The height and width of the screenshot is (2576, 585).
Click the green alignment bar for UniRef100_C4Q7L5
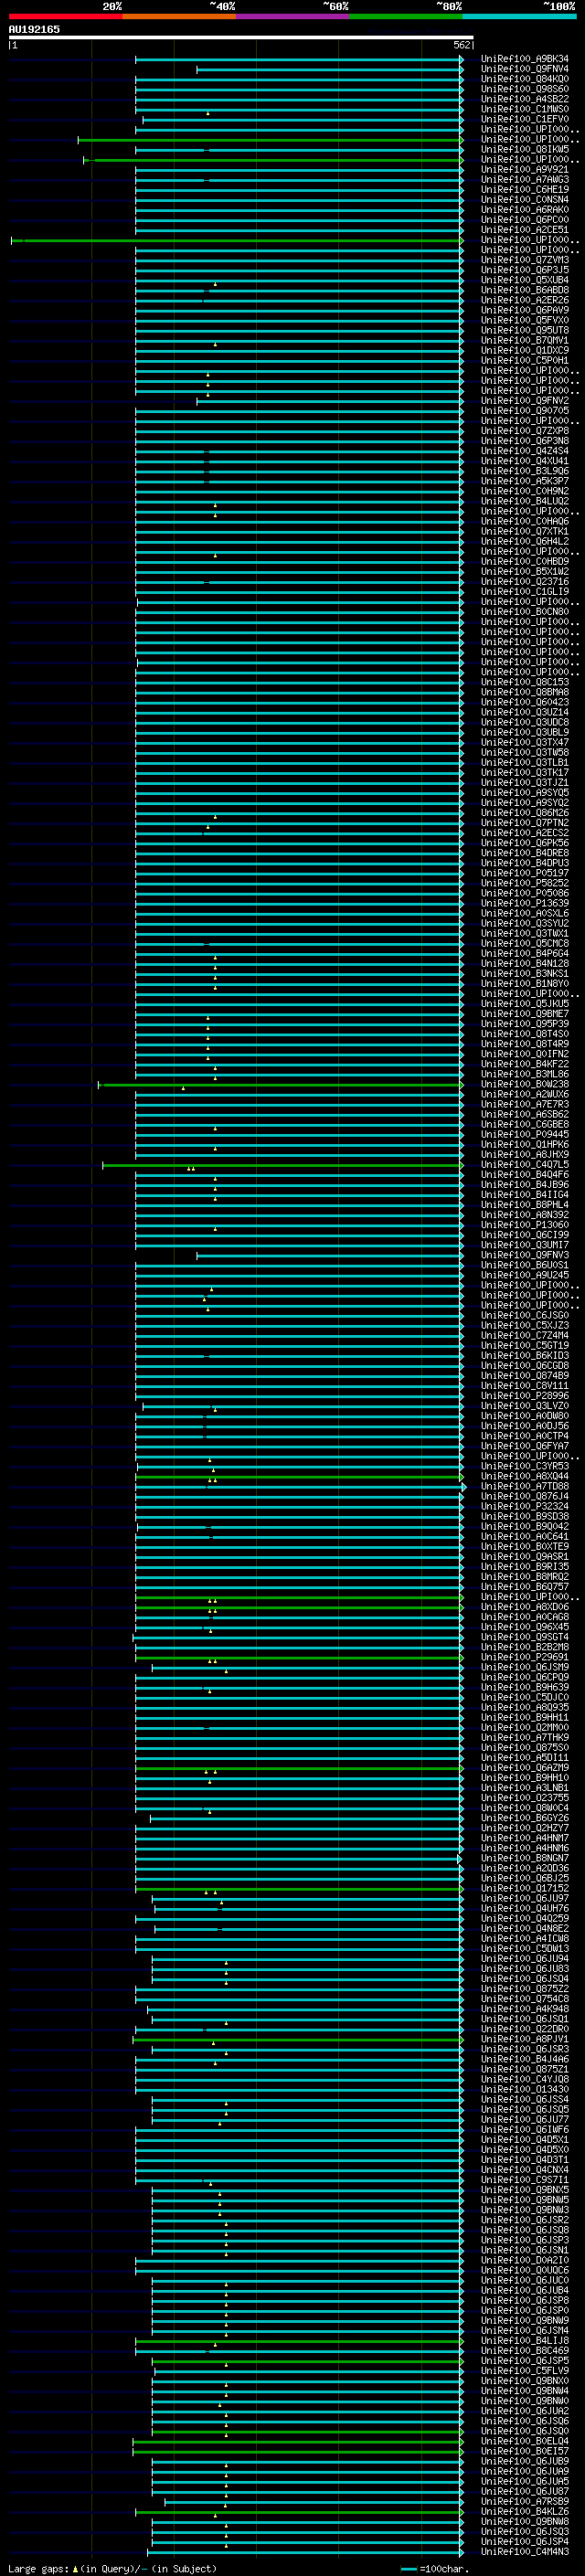coord(283,1165)
